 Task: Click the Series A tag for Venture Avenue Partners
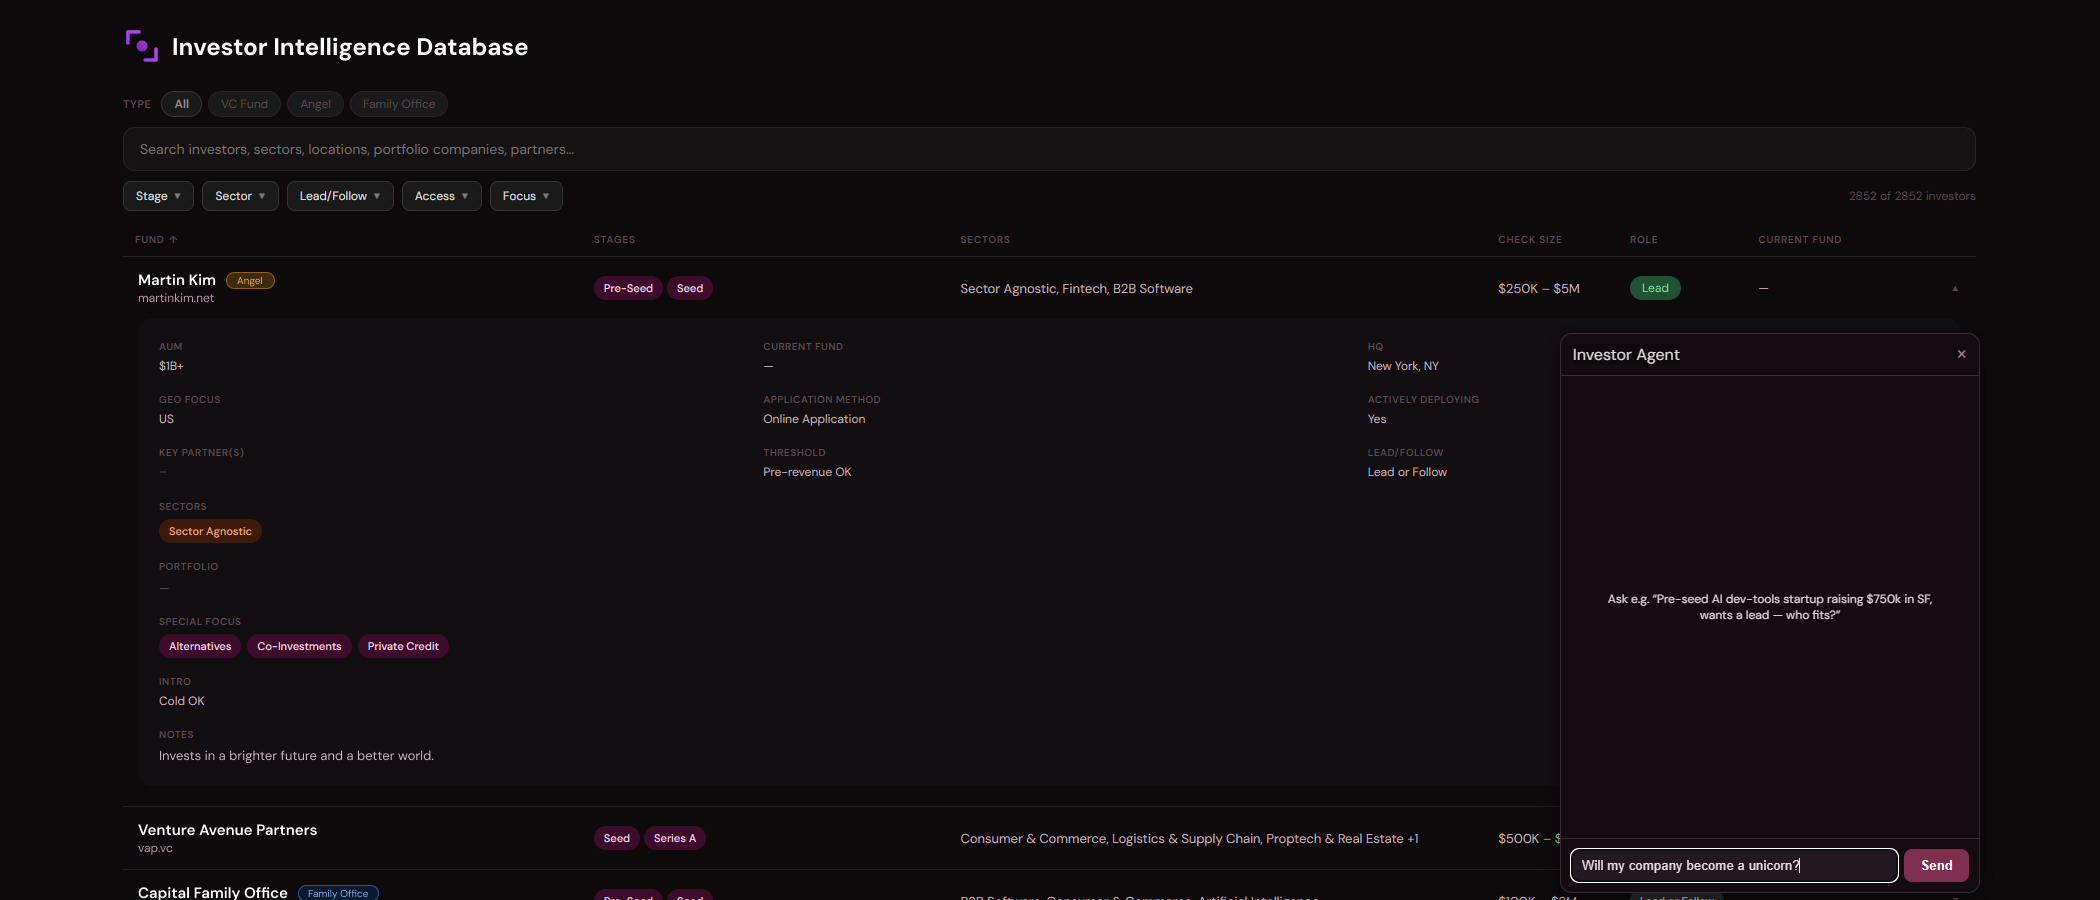coord(675,838)
